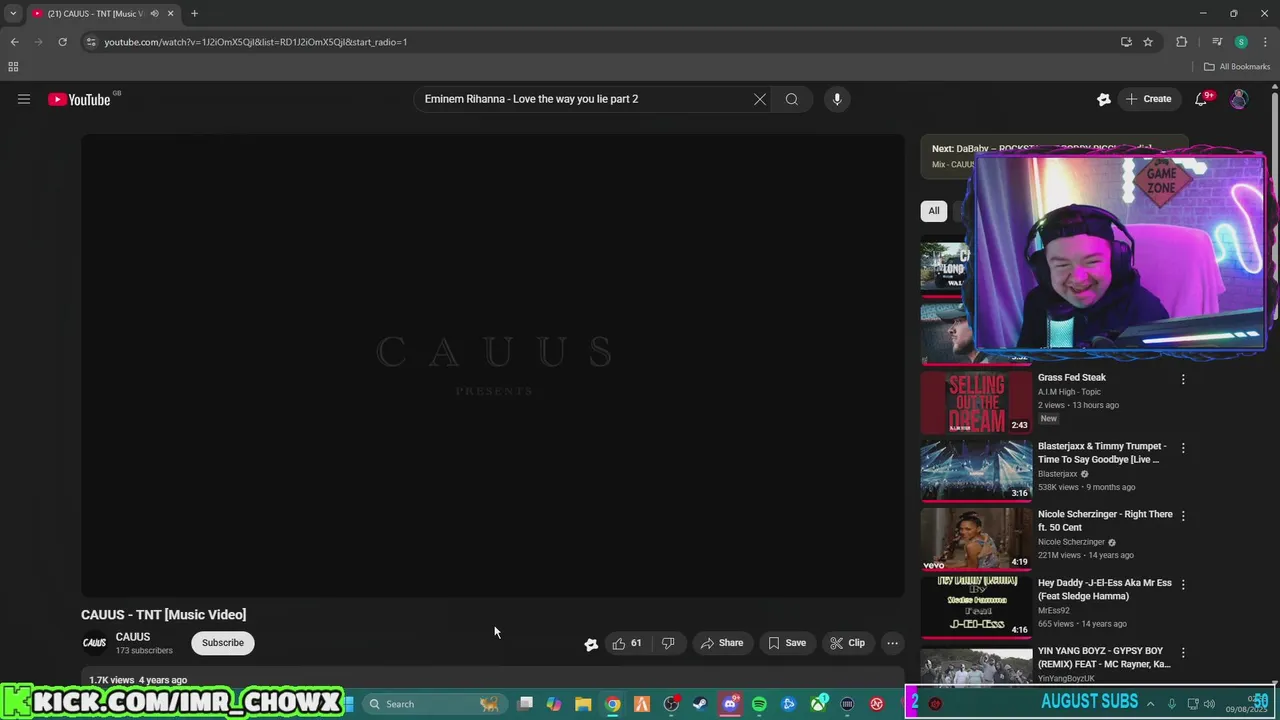This screenshot has height=720, width=1280.
Task: Open options for Blasterjaxx video
Action: (1183, 448)
